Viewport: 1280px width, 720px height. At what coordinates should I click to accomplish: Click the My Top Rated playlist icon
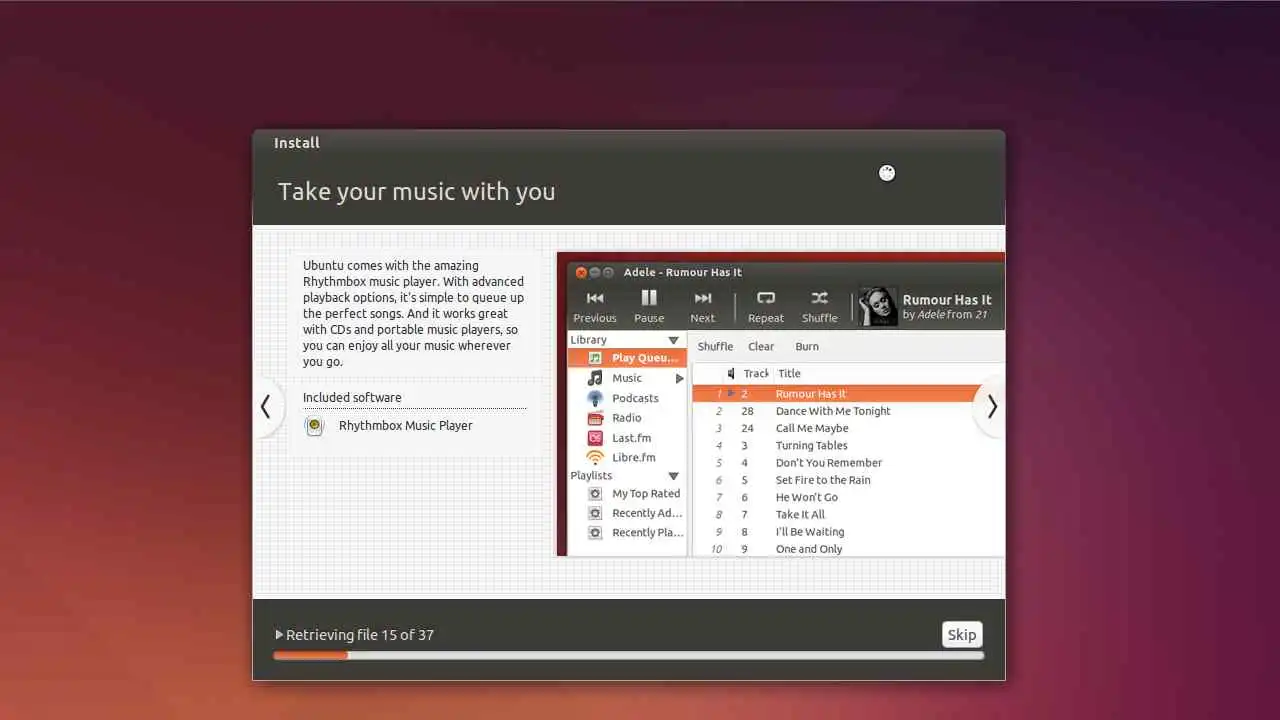click(x=595, y=494)
